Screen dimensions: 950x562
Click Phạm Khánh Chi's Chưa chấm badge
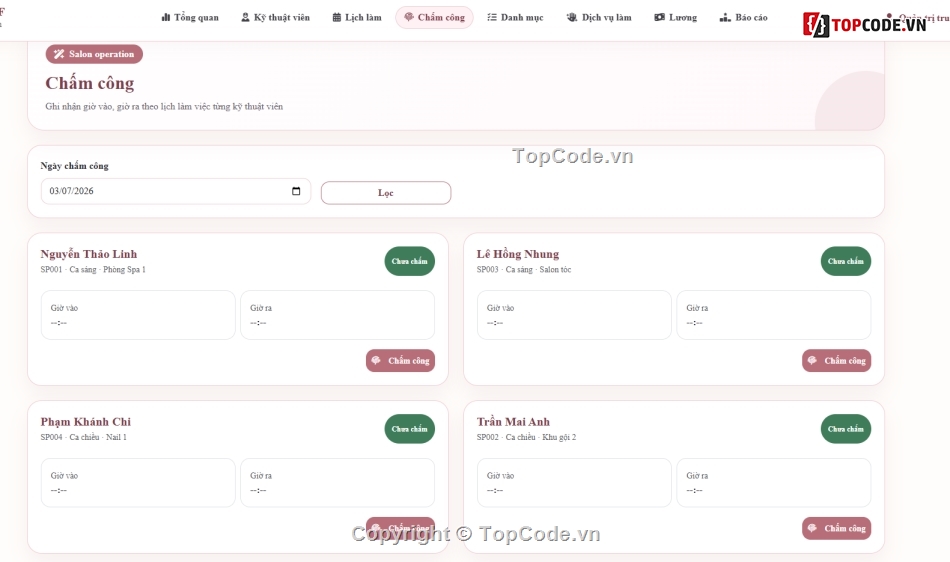[x=410, y=429]
